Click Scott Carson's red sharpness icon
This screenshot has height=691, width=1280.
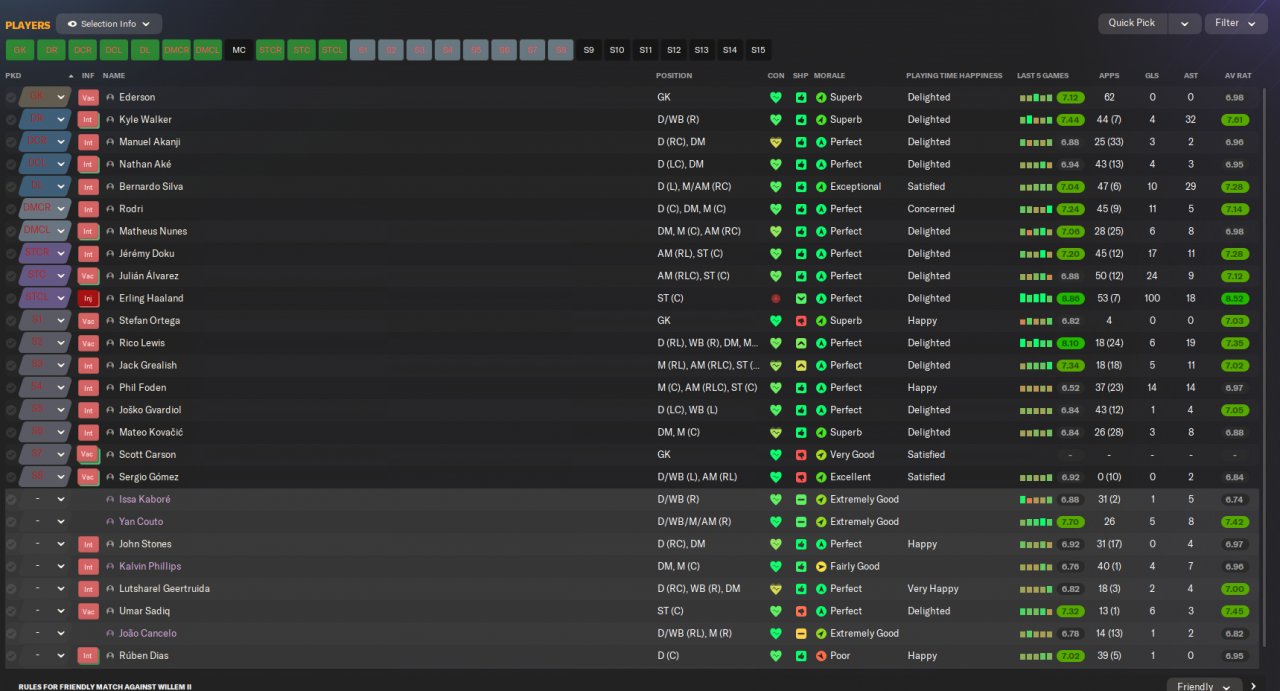pyautogui.click(x=801, y=455)
